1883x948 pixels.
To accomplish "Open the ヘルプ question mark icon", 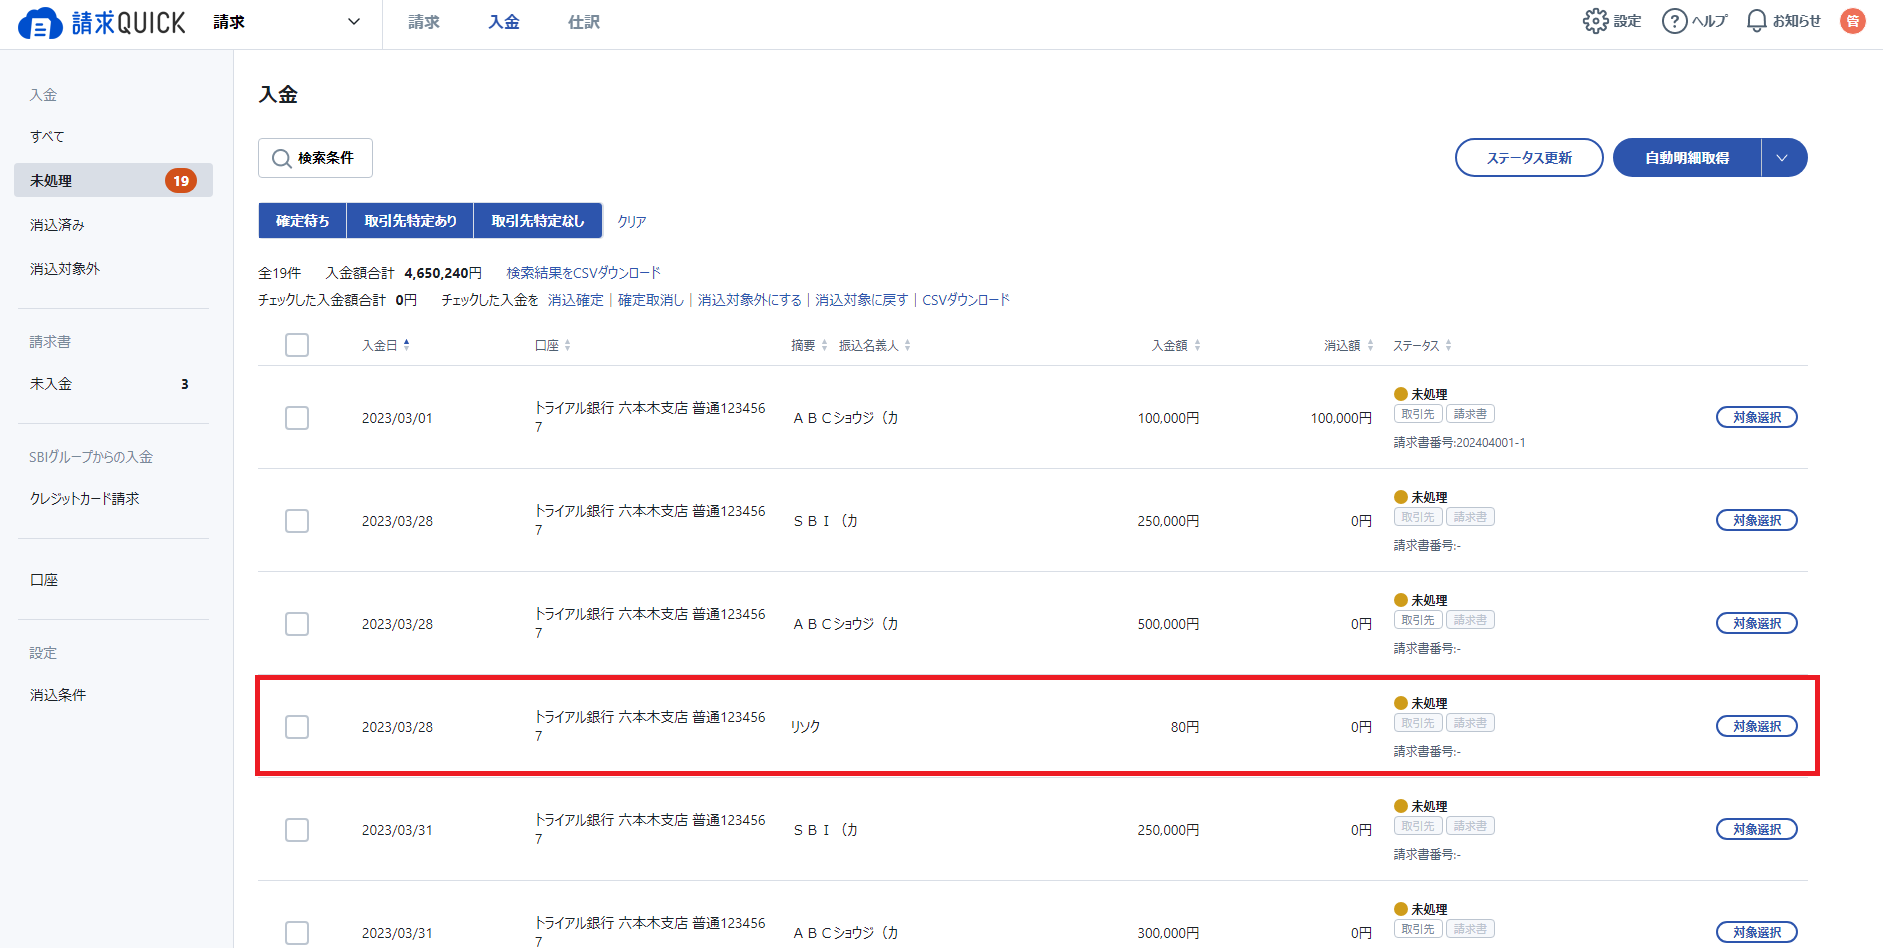I will pyautogui.click(x=1674, y=21).
